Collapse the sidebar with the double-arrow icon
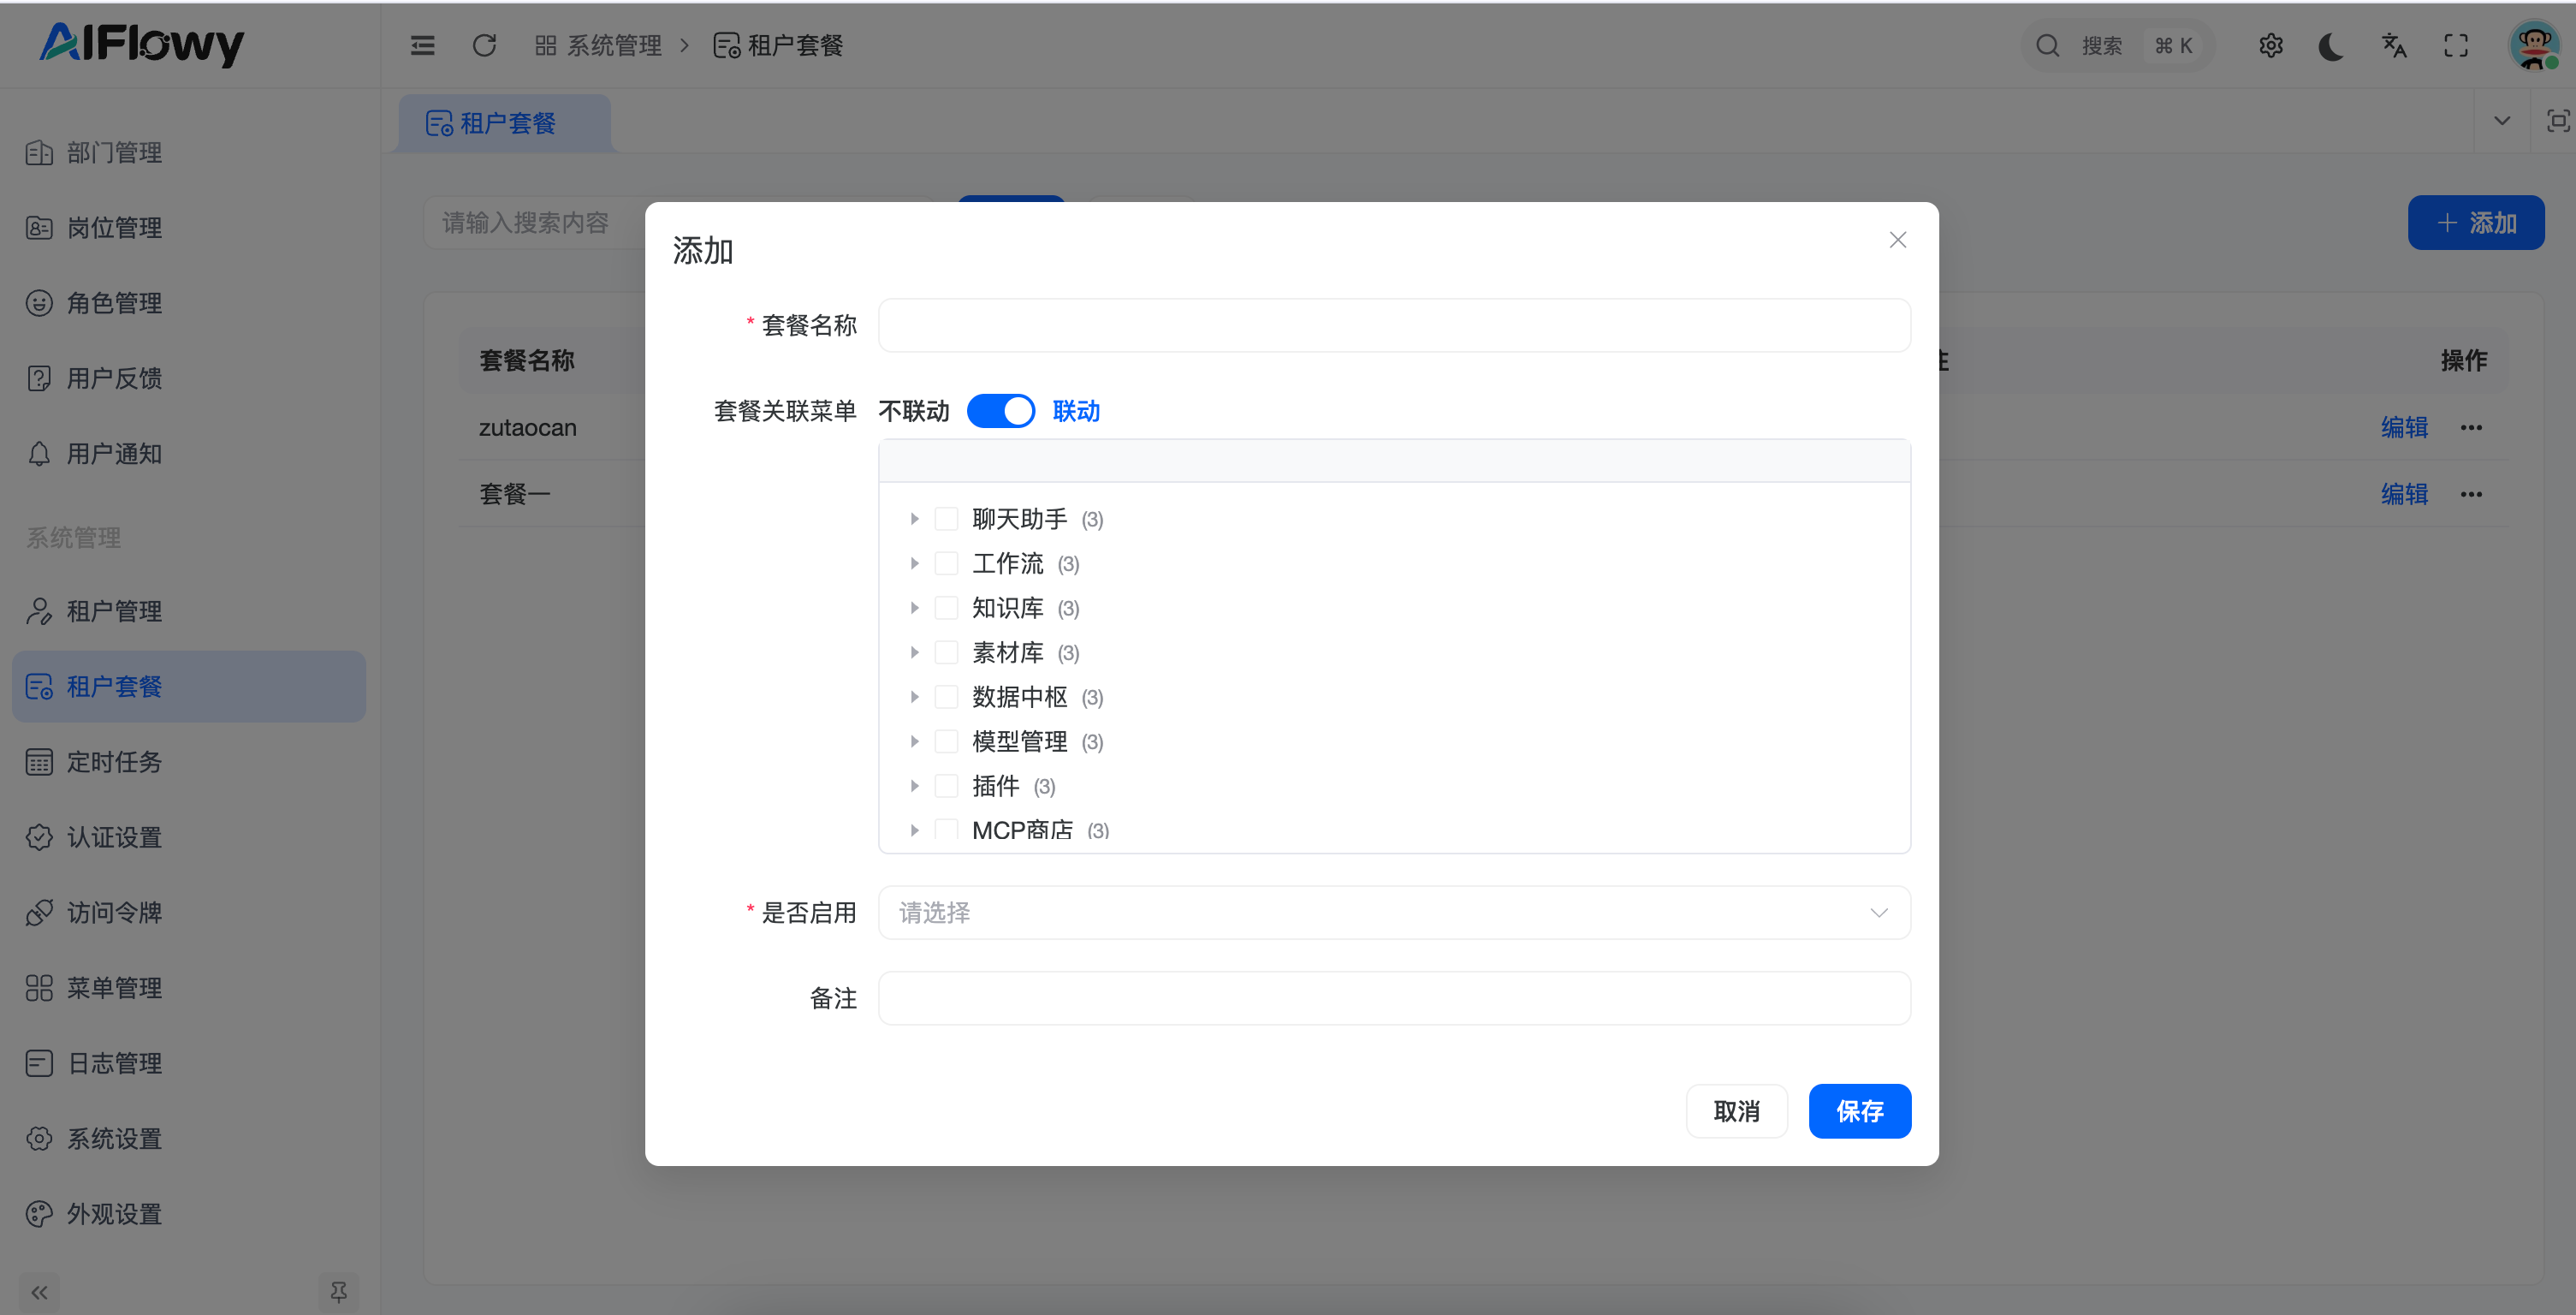Screen dimensions: 2576x1315 point(39,1292)
